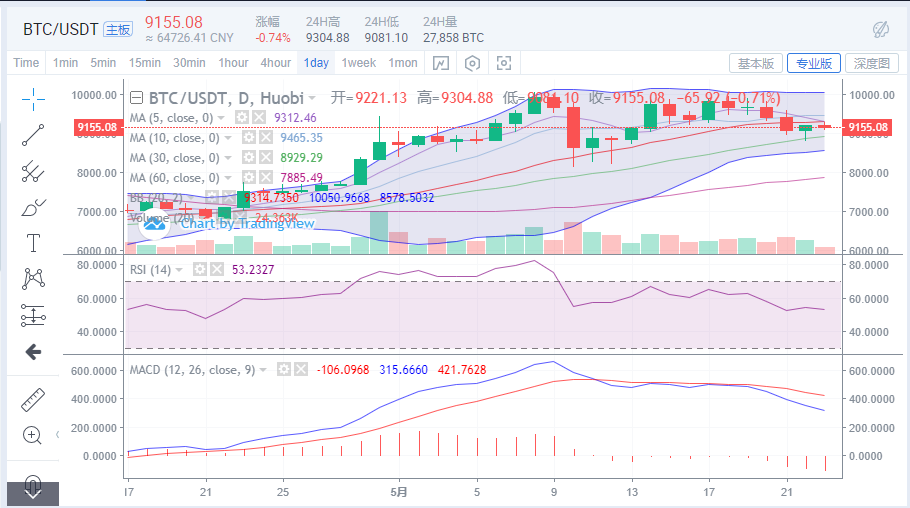The image size is (910, 508).
Task: Open settings for MA 60 indicator
Action: 248,177
